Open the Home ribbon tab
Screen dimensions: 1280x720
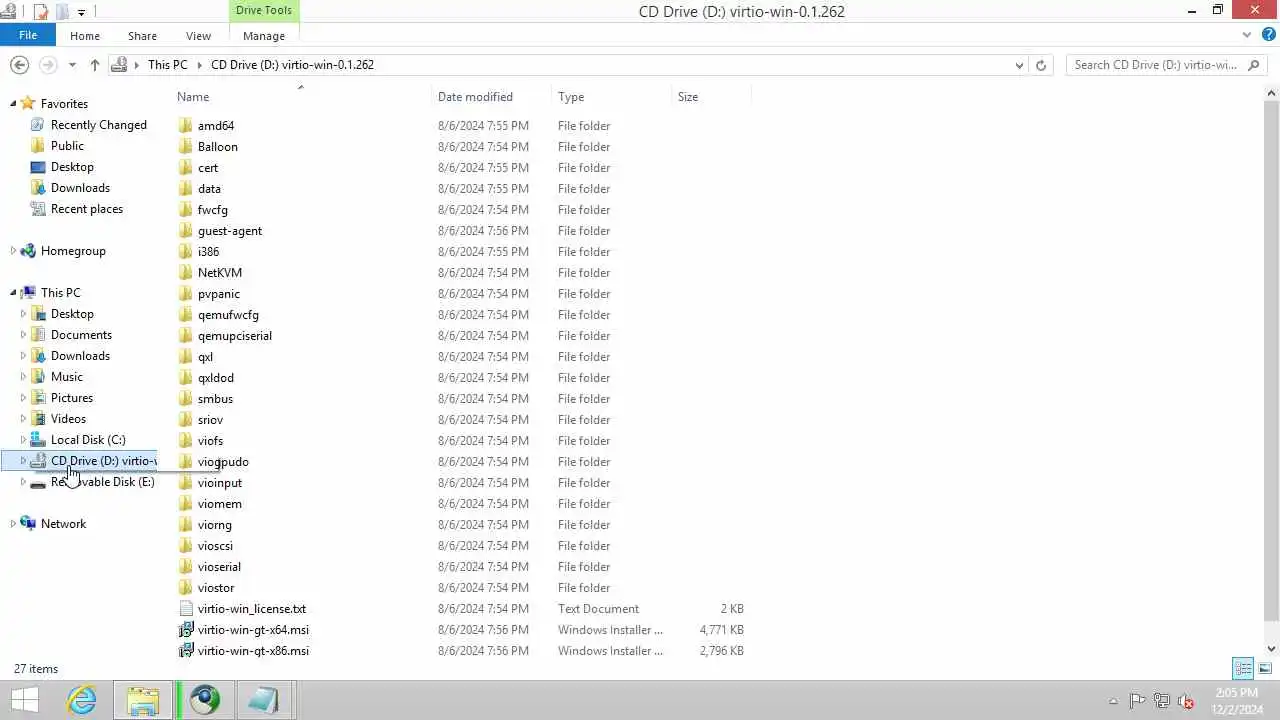point(85,36)
